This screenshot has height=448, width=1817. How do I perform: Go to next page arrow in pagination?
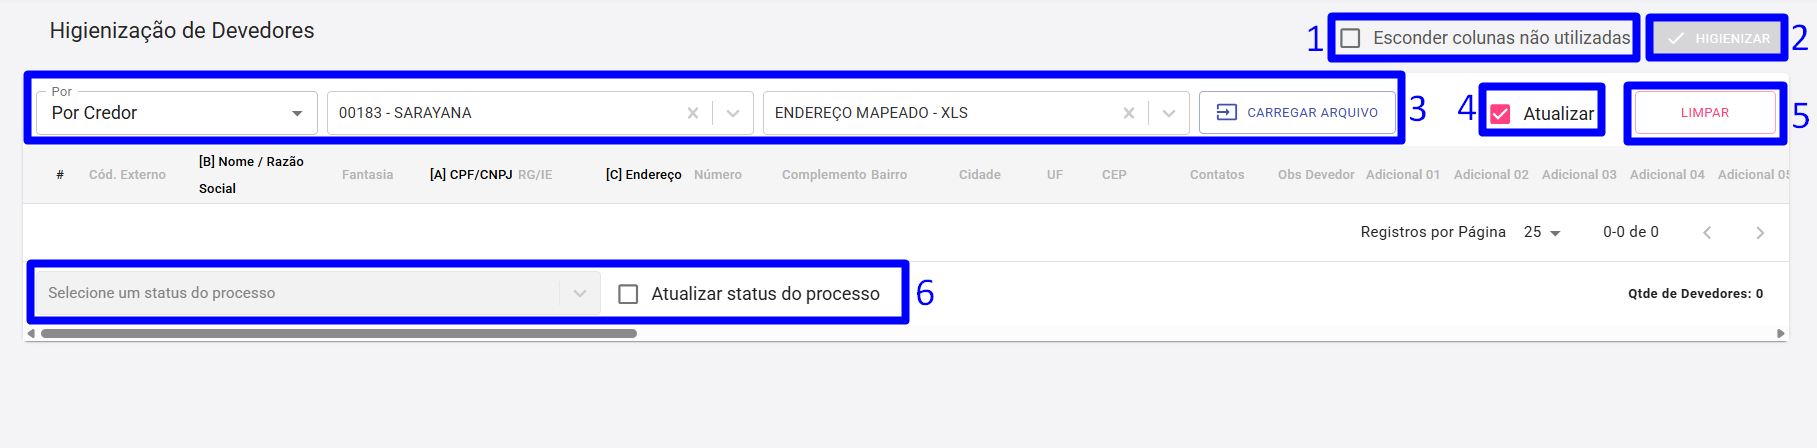(x=1760, y=232)
